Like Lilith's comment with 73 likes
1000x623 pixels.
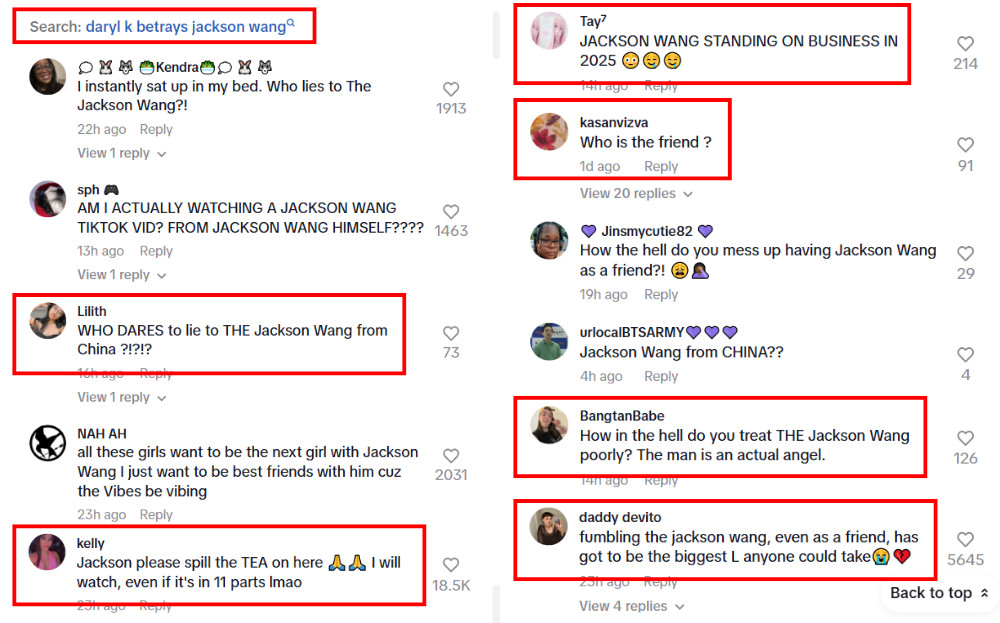pos(451,333)
